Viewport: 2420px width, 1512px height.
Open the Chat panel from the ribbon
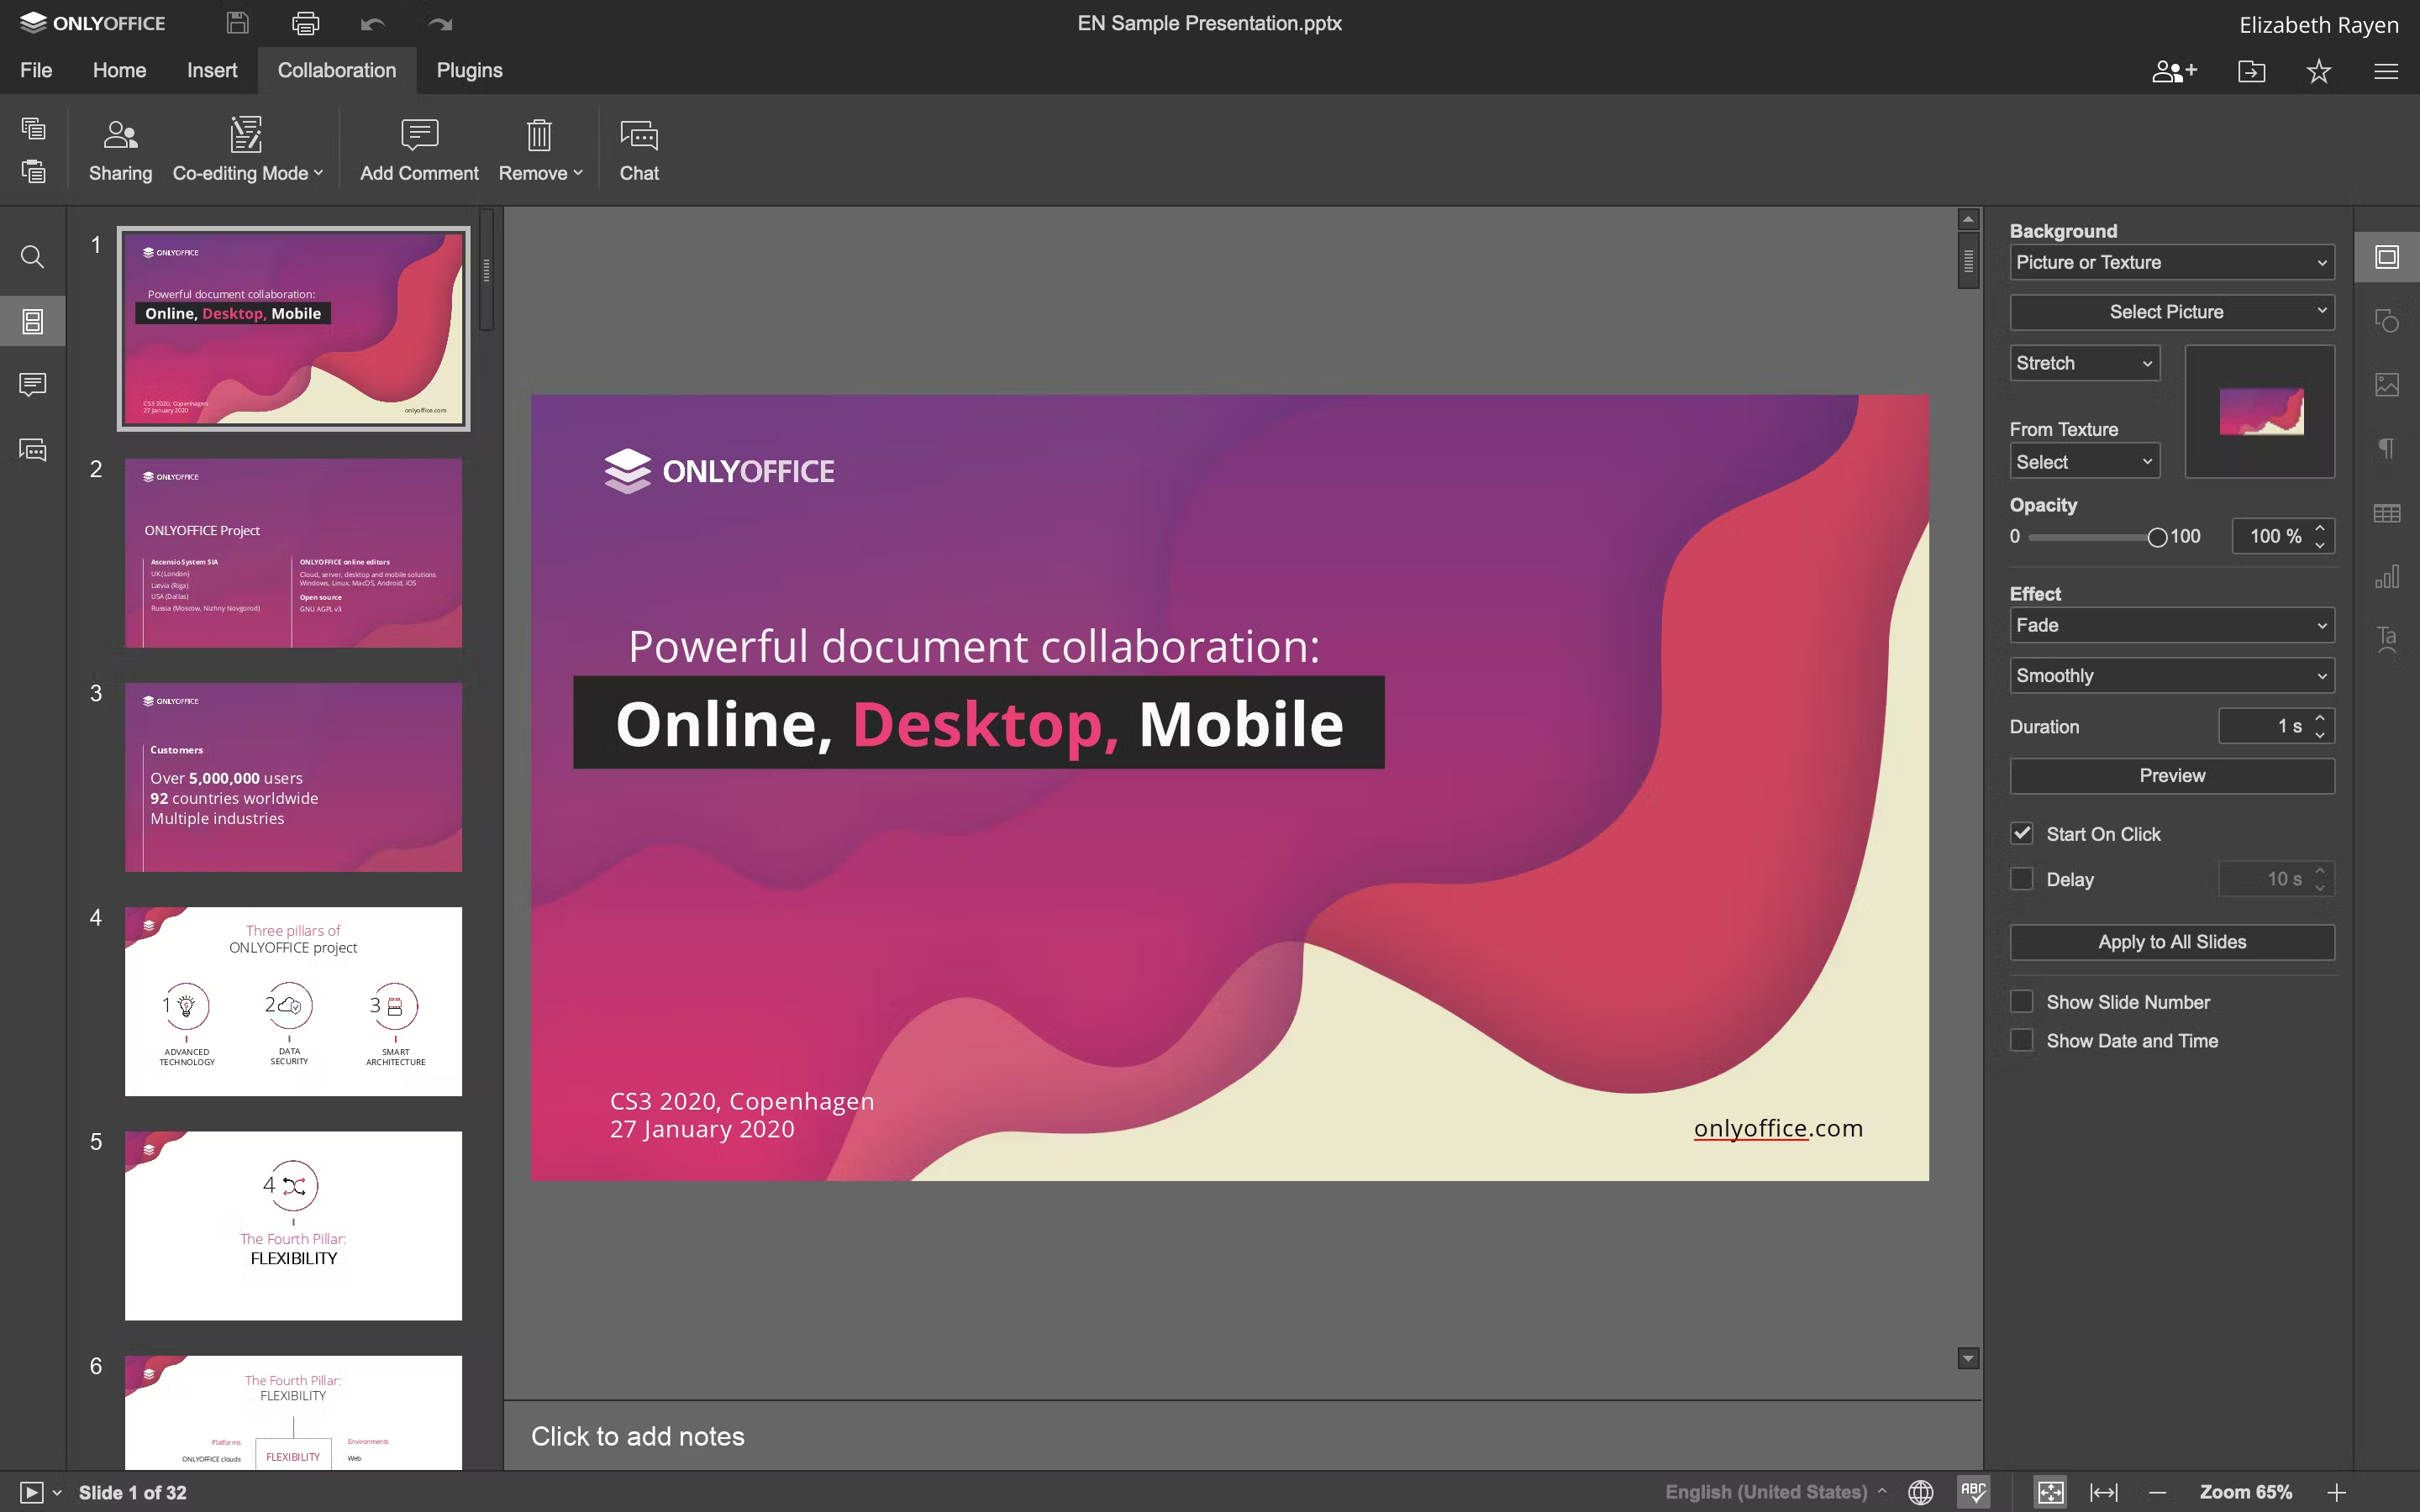[639, 150]
